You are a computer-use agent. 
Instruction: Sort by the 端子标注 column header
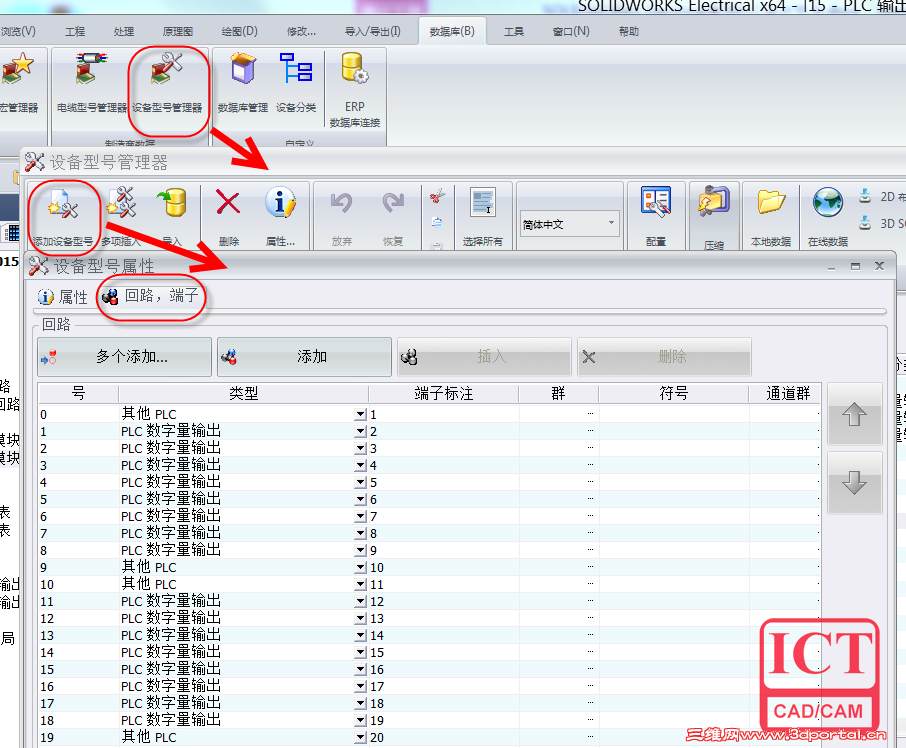[444, 393]
